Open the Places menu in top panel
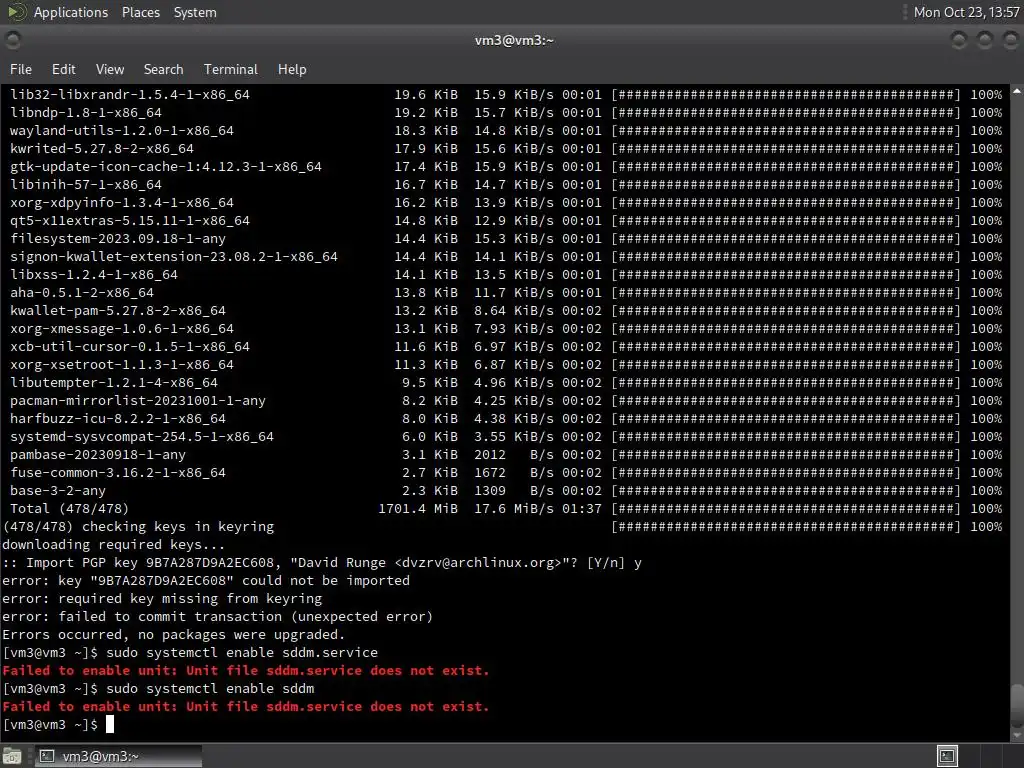The height and width of the screenshot is (768, 1024). click(x=140, y=12)
